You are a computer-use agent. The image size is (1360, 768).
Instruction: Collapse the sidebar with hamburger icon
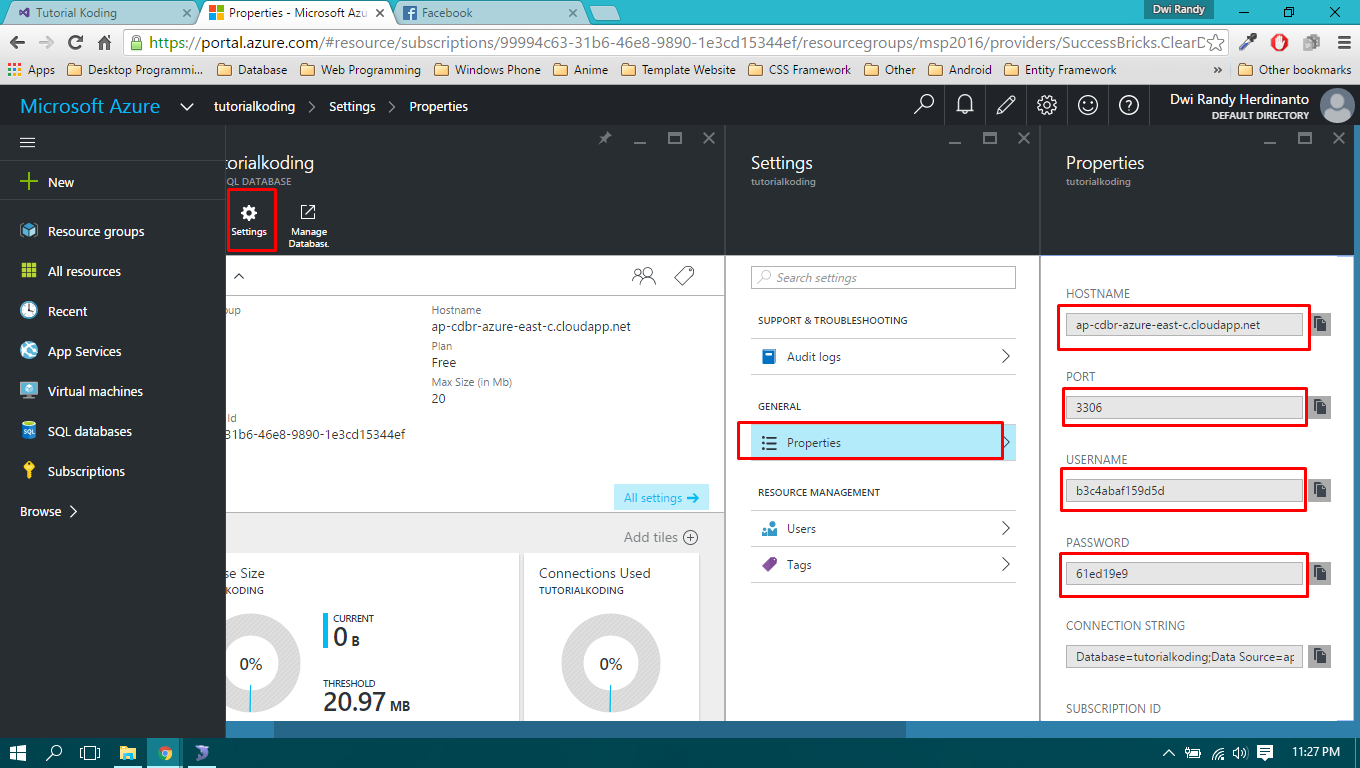pos(27,142)
